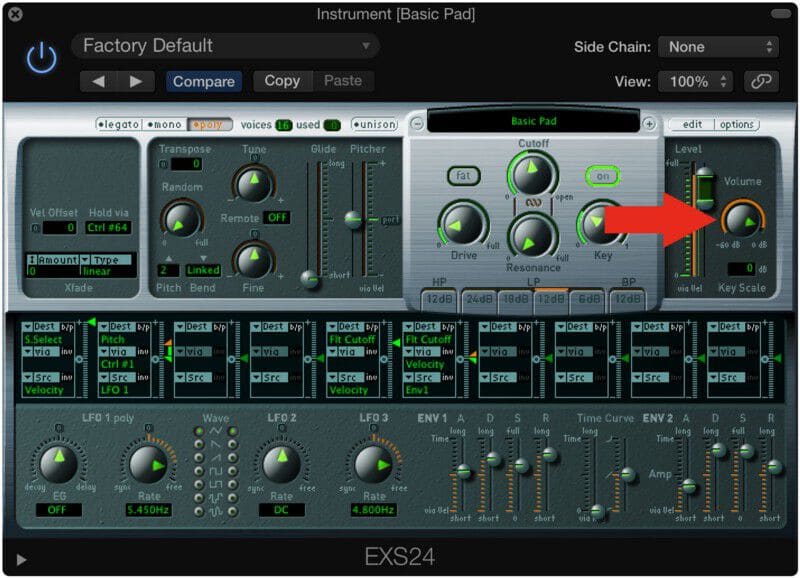800x578 pixels.
Task: Click the Cutoff knob
Action: point(533,172)
